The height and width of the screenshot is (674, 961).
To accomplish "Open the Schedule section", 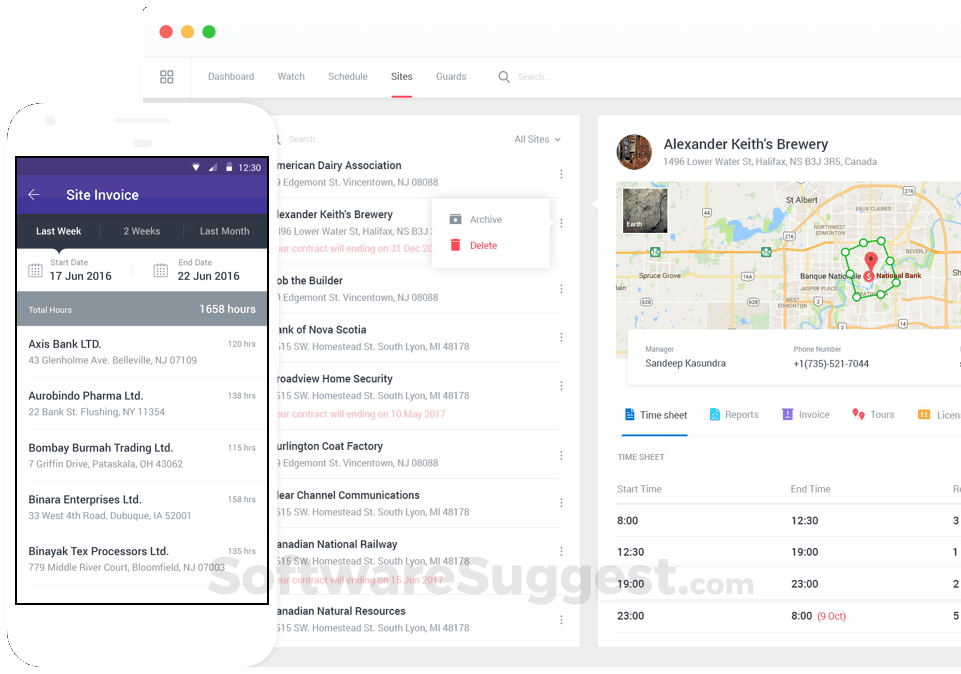I will point(347,76).
